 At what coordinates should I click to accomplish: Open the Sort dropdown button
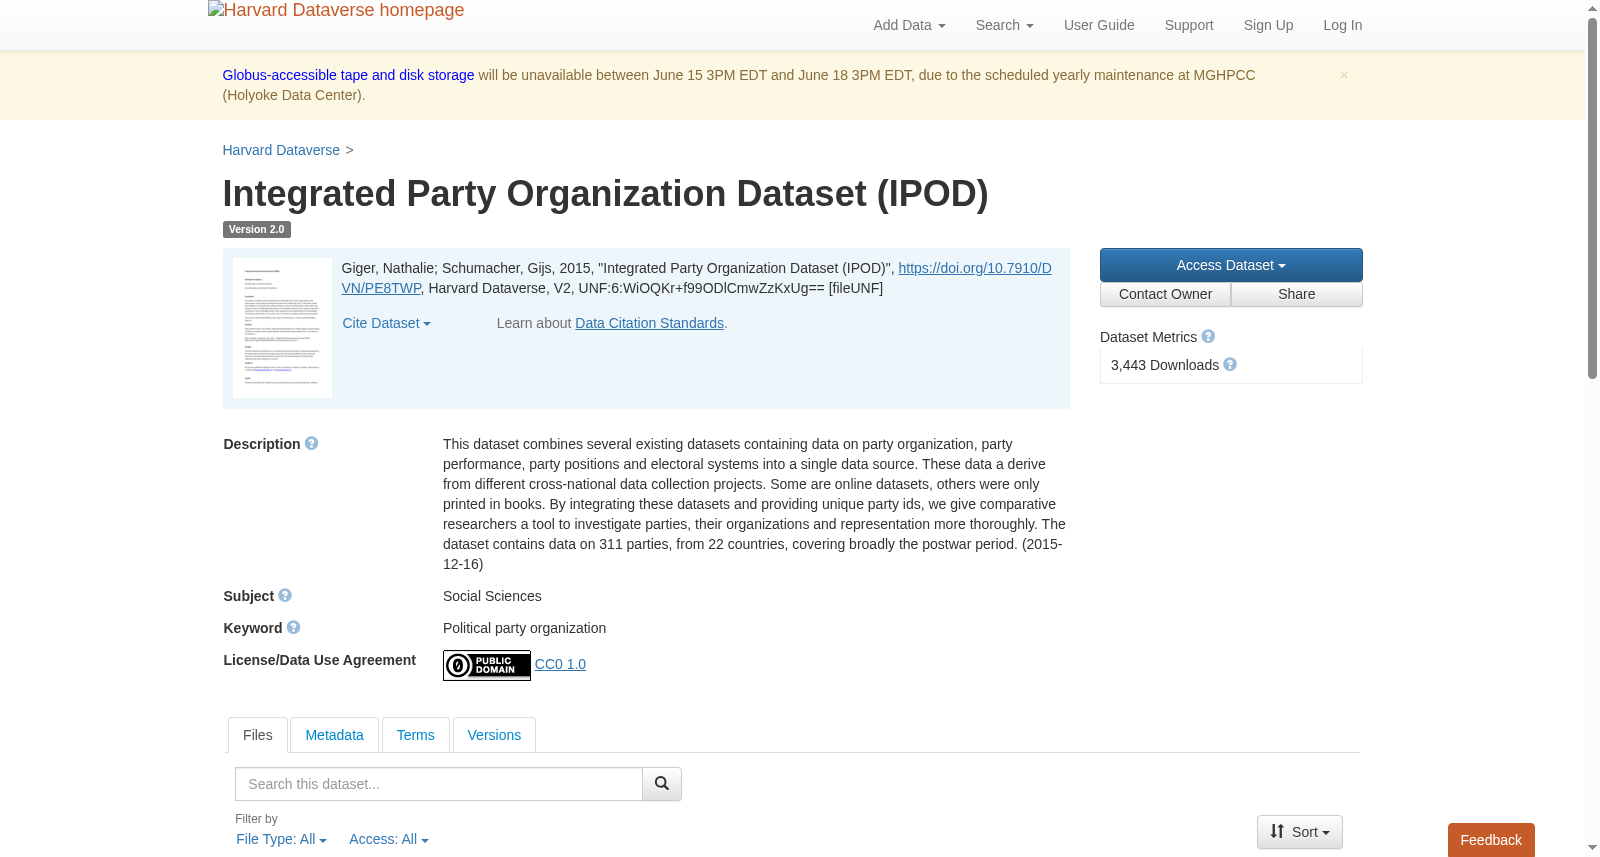1299,832
